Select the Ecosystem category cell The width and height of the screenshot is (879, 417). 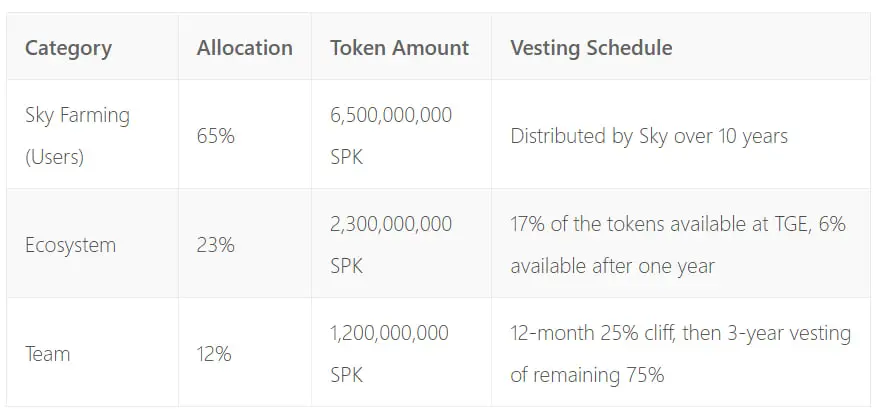pyautogui.click(x=71, y=245)
